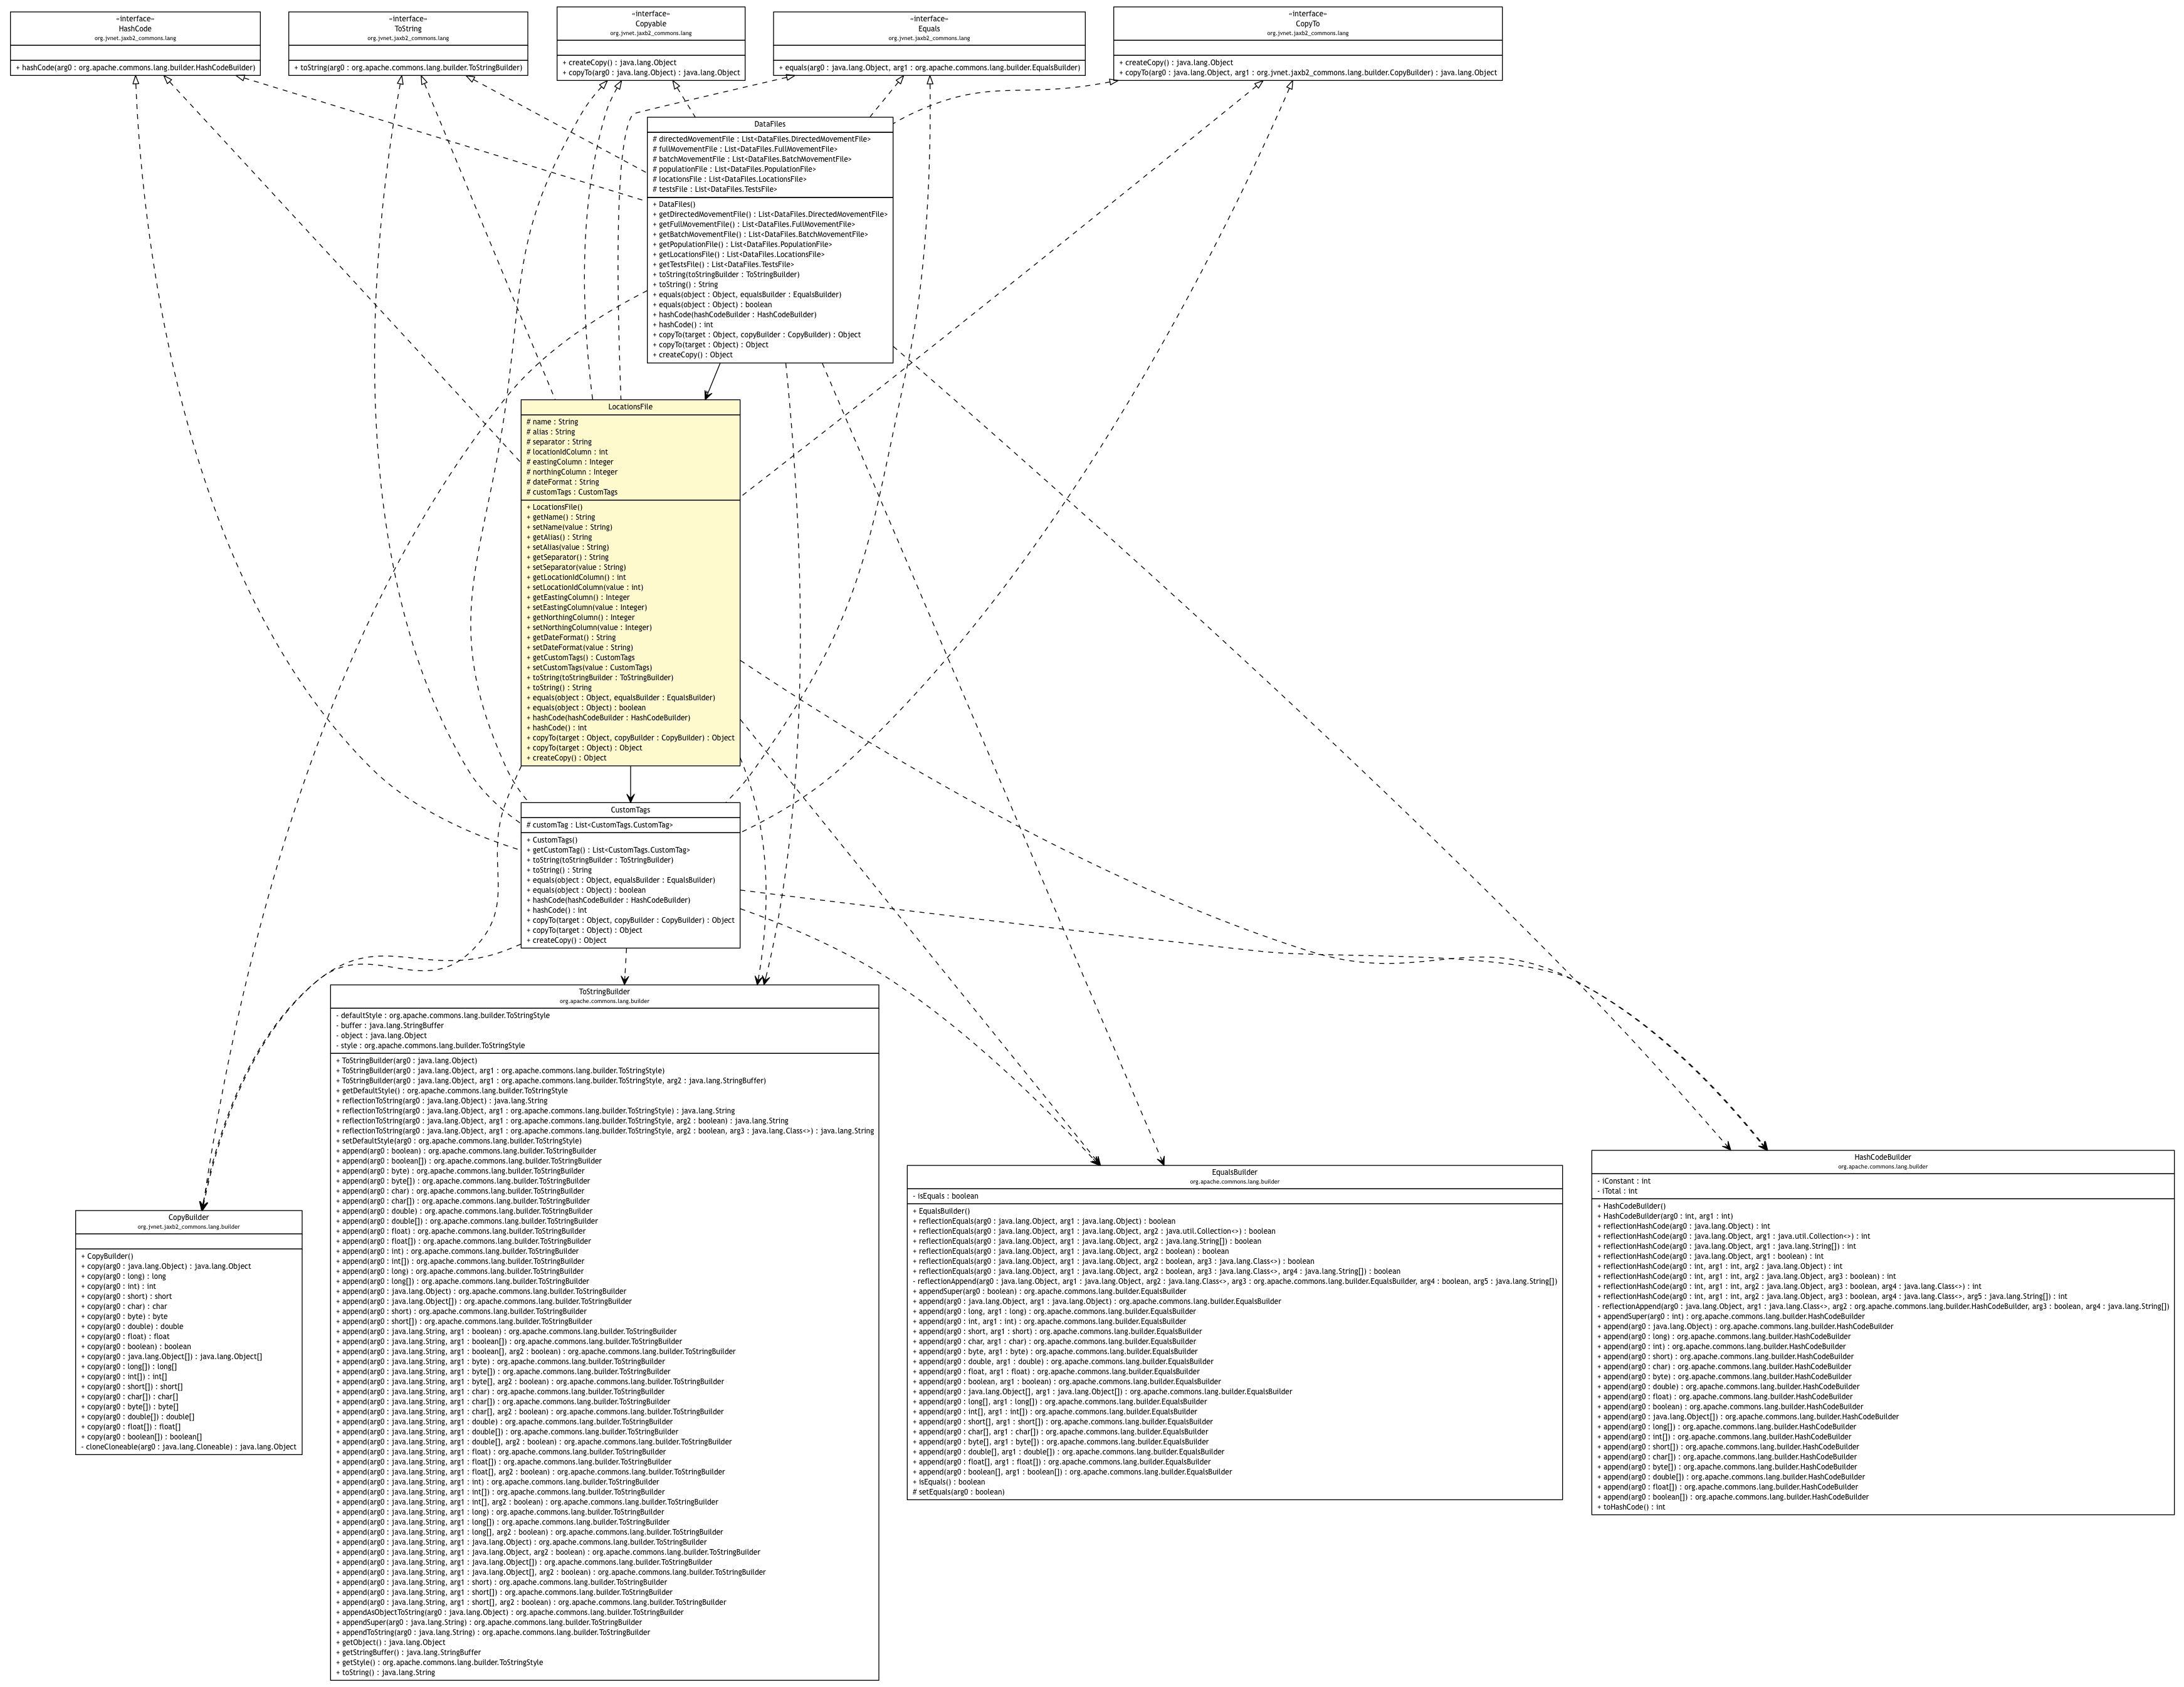This screenshot has width=2184, height=1687.
Task: Click the CopyBuilder class title
Action: coord(188,1217)
